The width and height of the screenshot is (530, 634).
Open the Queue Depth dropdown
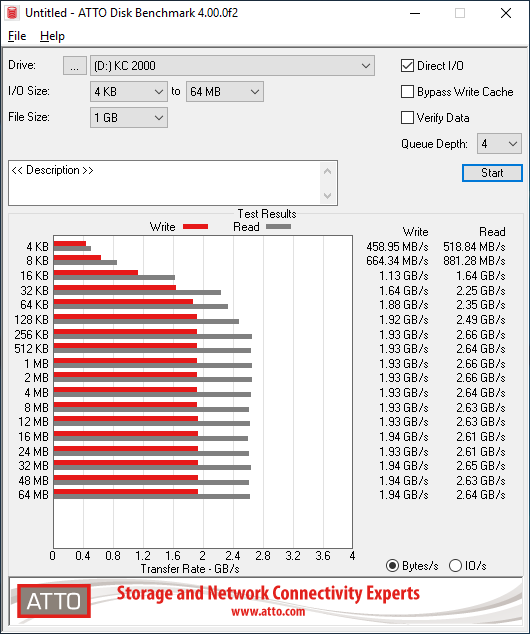click(x=499, y=144)
